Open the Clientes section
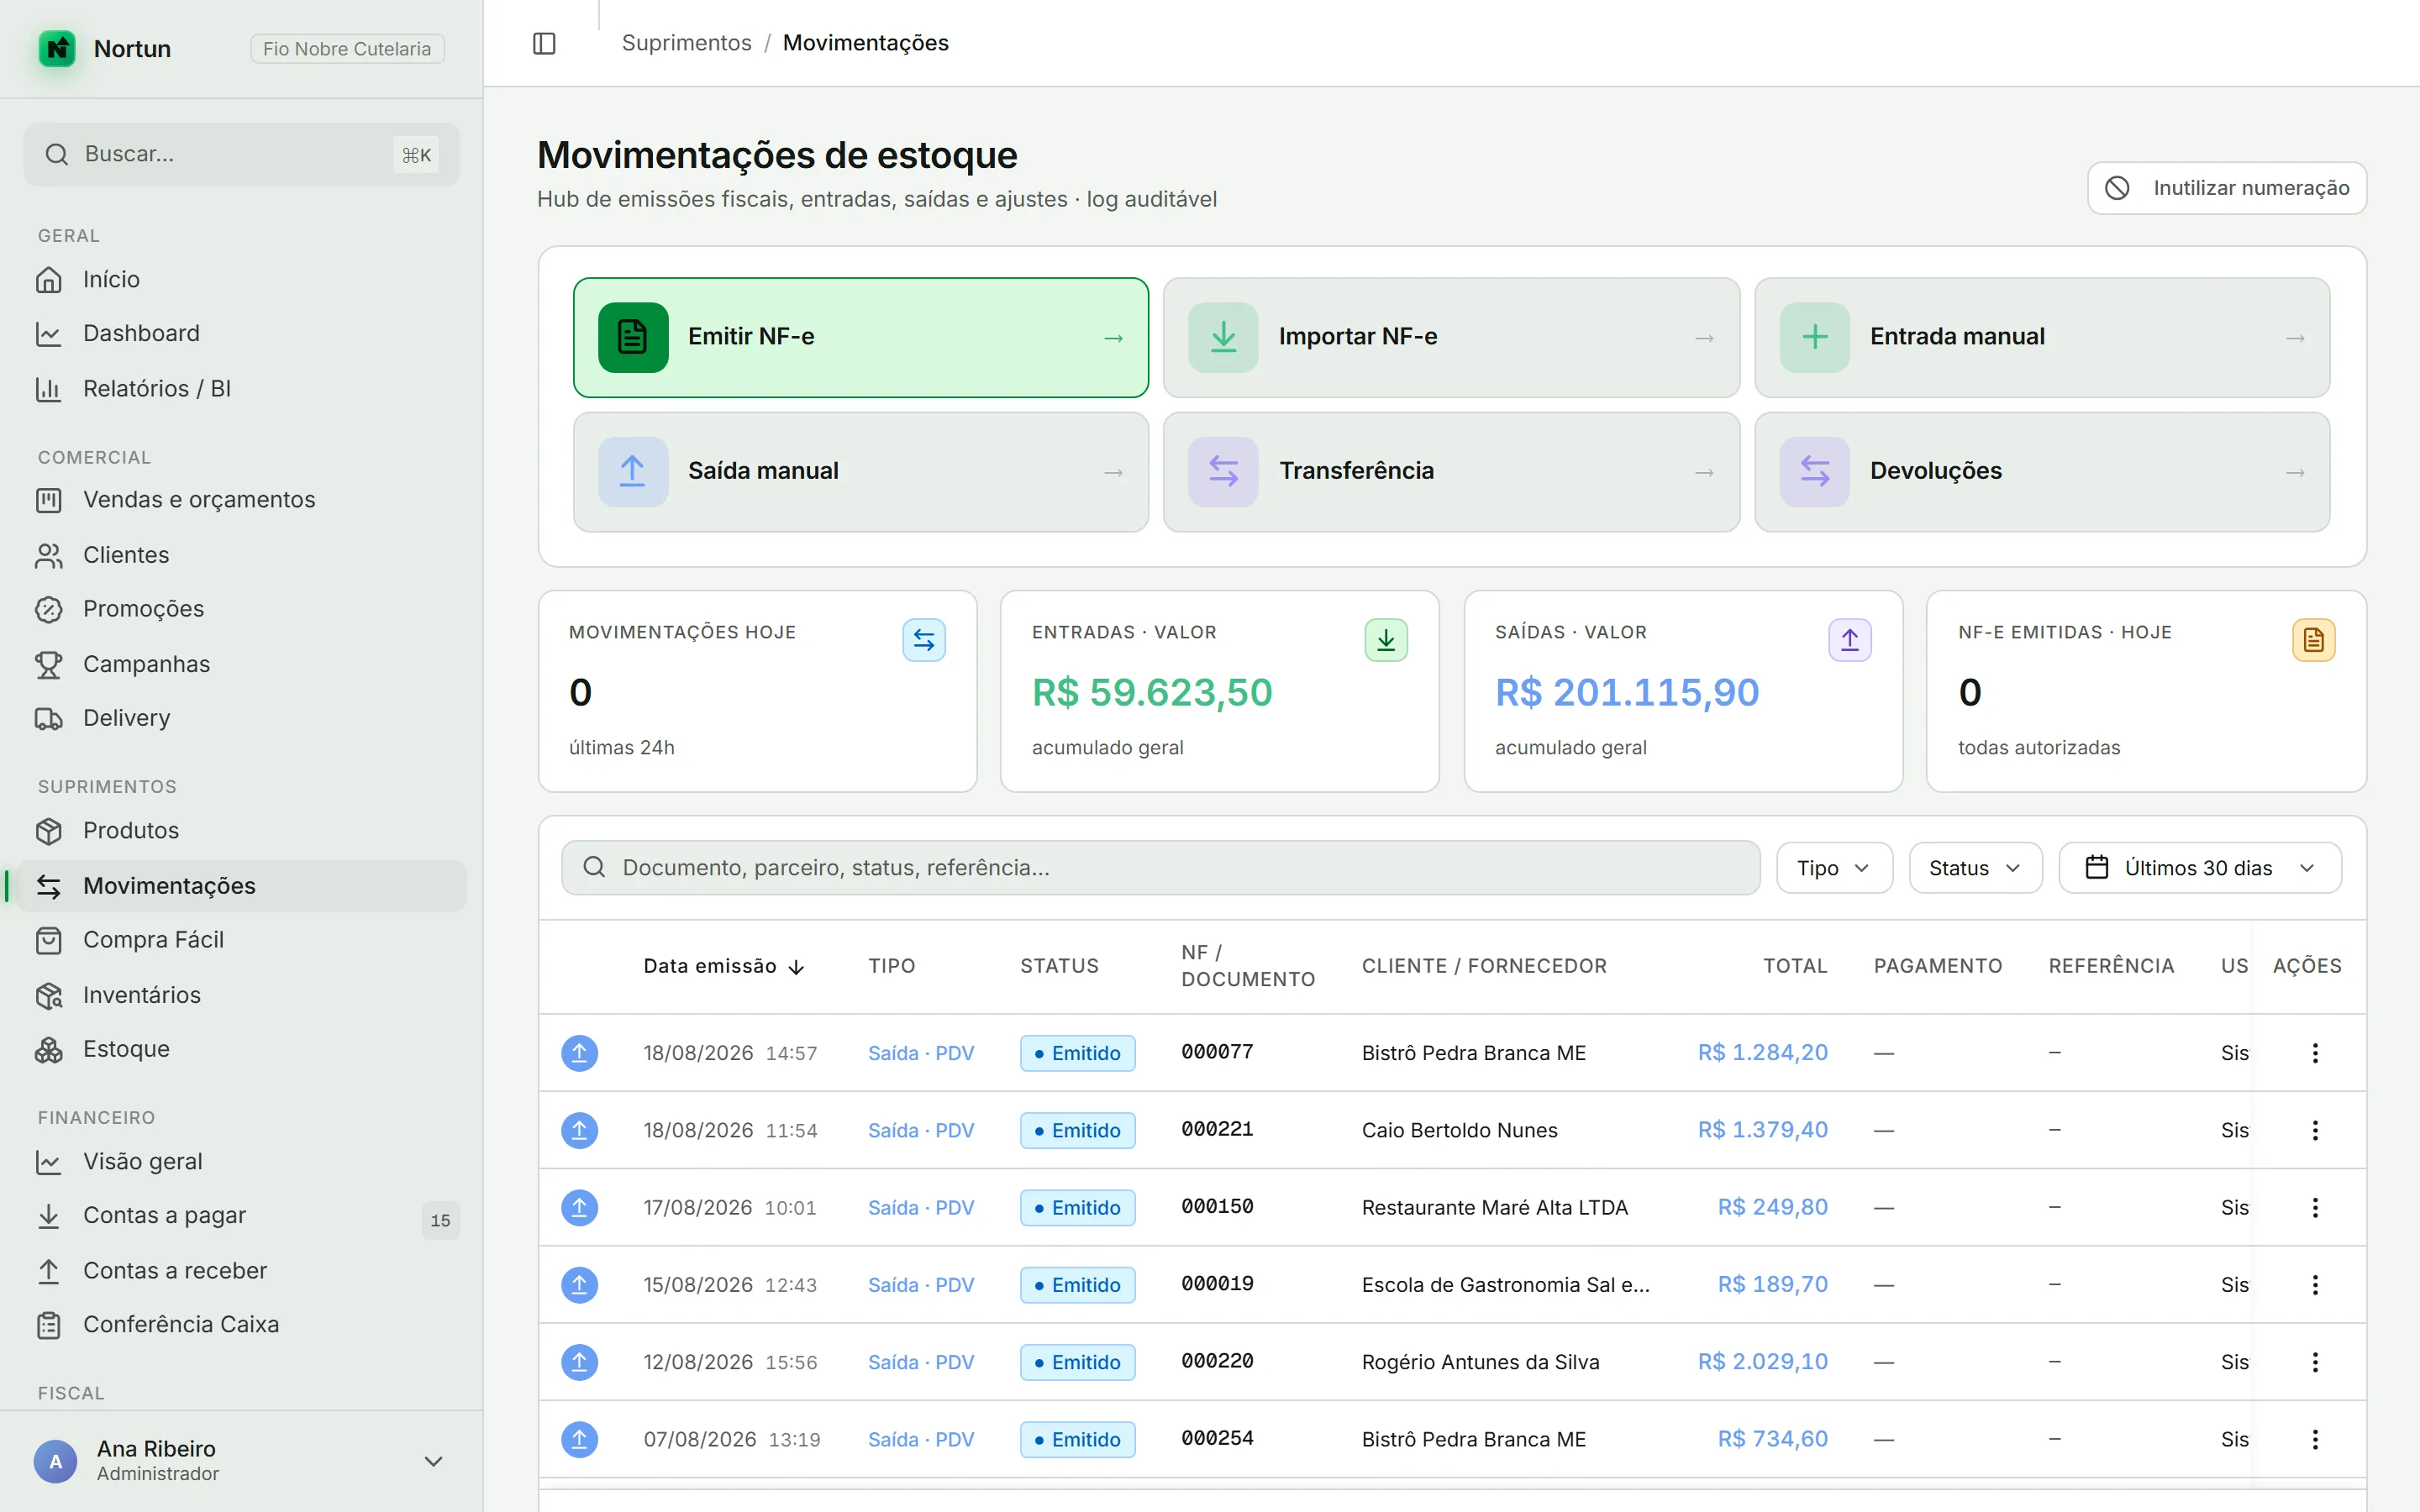Screen dimensions: 2420x1512 242,554
